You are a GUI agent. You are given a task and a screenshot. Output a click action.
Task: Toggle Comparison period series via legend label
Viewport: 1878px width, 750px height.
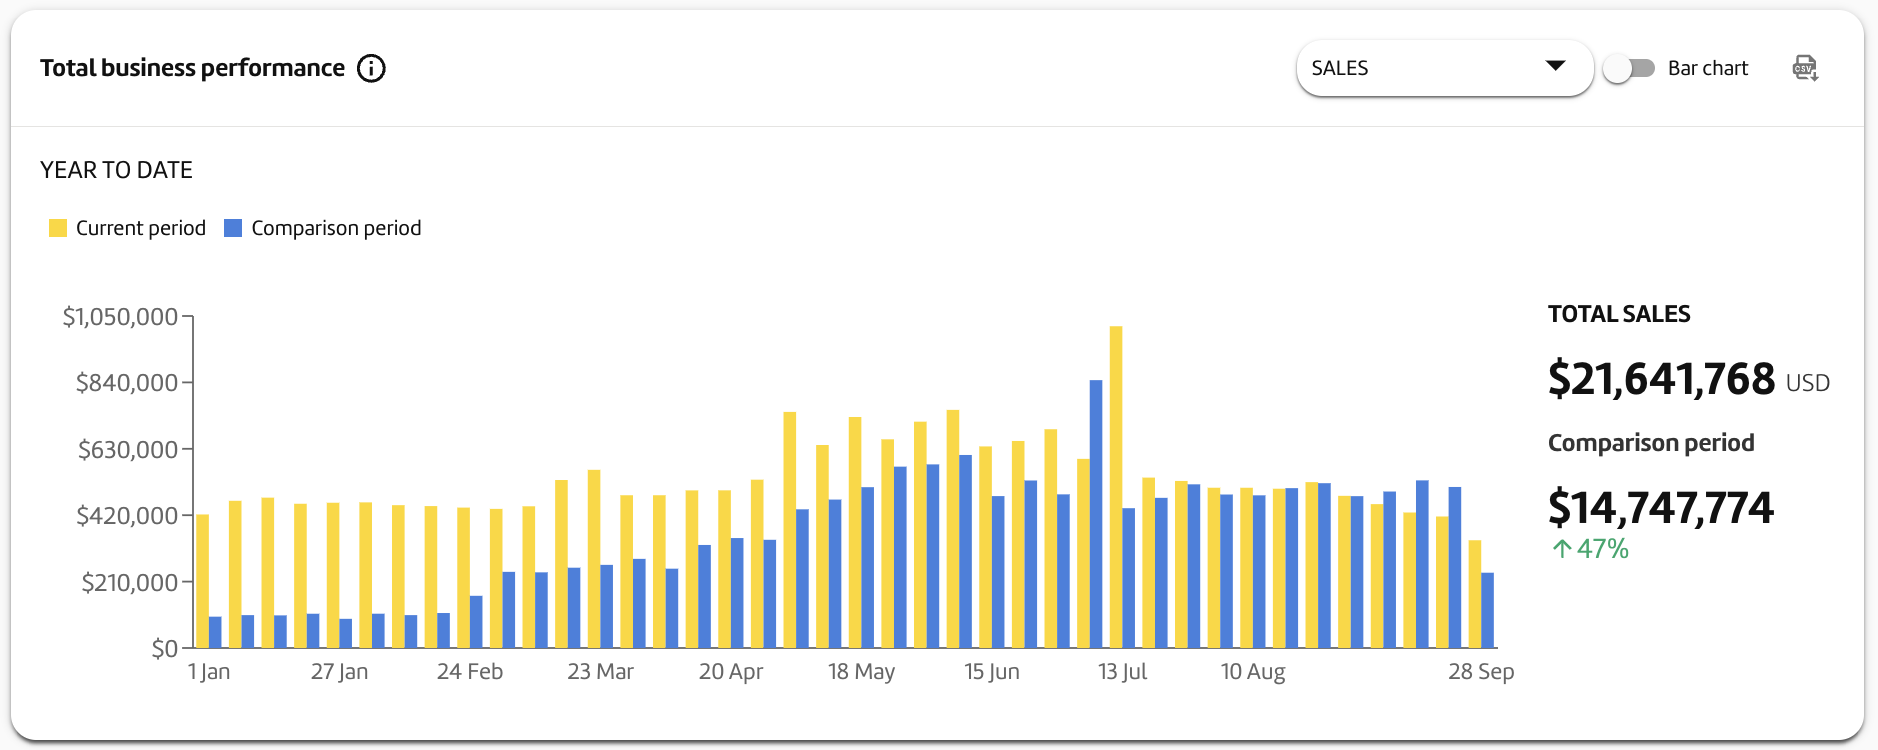click(336, 228)
